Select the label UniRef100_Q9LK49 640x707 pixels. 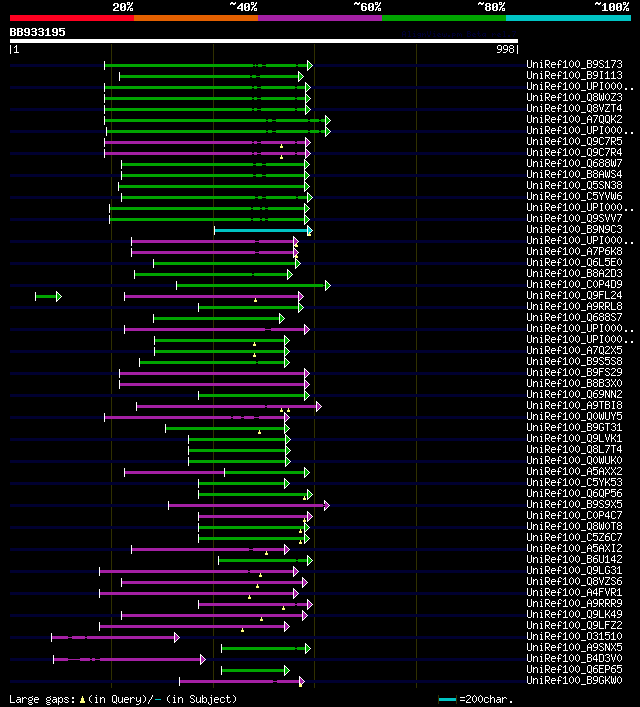point(574,614)
